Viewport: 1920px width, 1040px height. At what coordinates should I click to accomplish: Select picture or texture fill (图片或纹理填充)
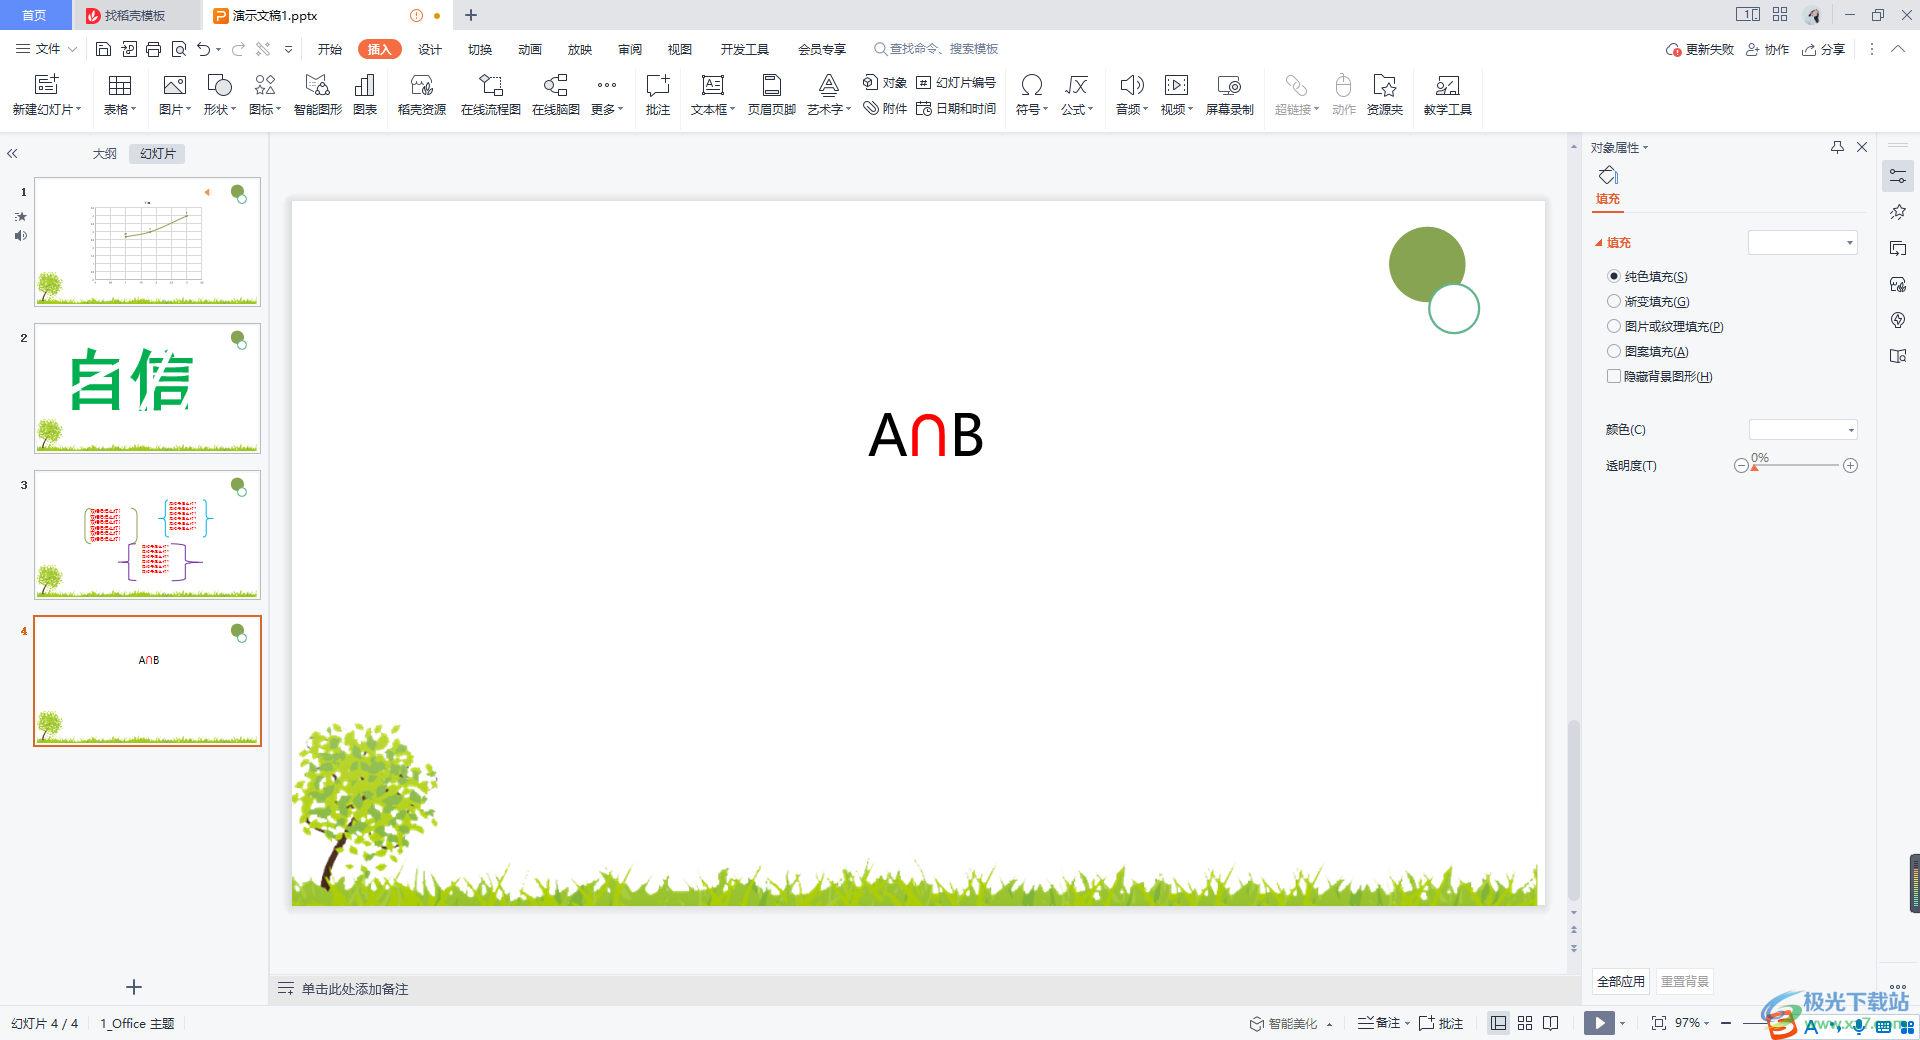pos(1614,326)
